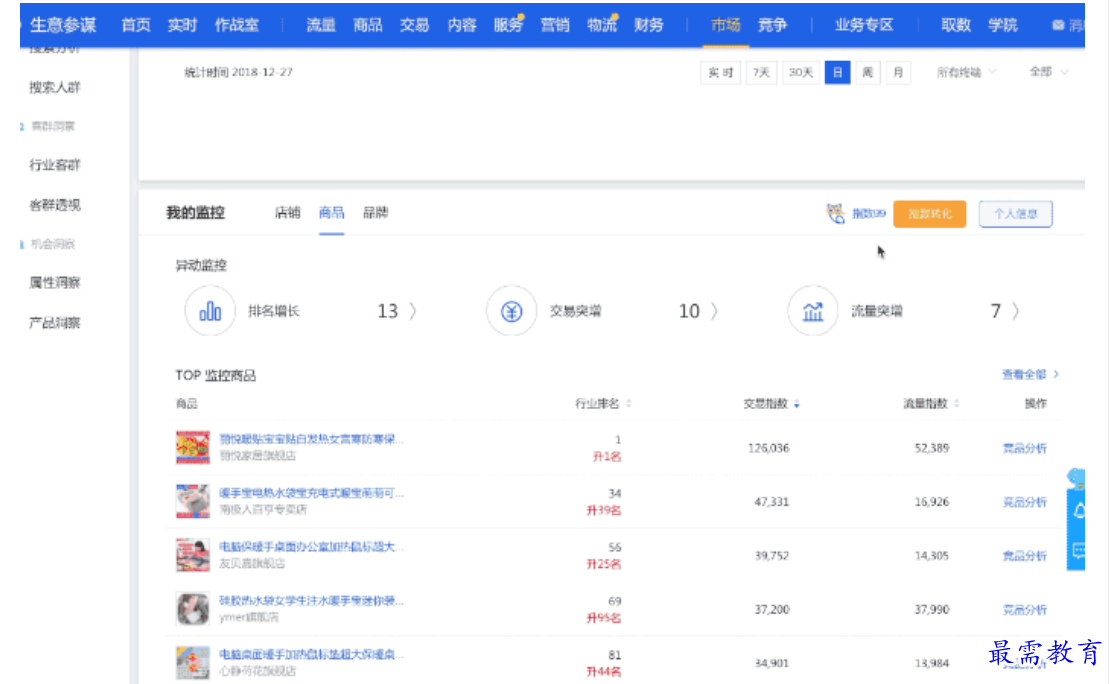
Task: Open the 排名增长 bar chart icon
Action: 210,310
